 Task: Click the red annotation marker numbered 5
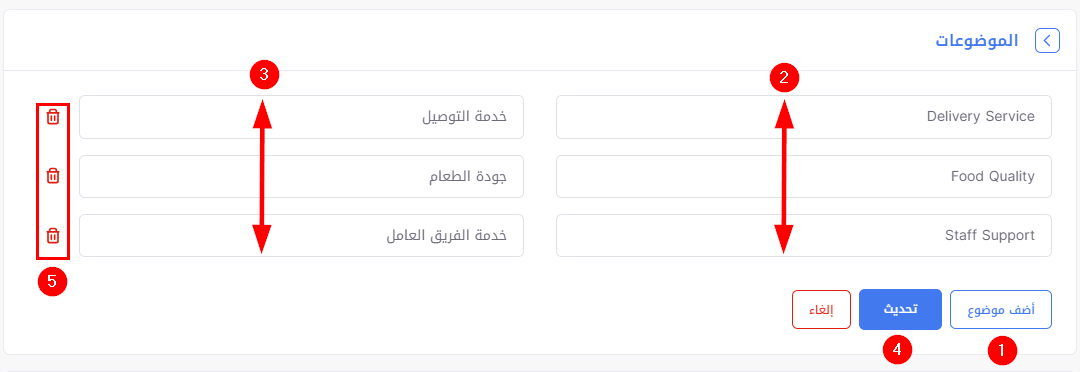(x=52, y=282)
